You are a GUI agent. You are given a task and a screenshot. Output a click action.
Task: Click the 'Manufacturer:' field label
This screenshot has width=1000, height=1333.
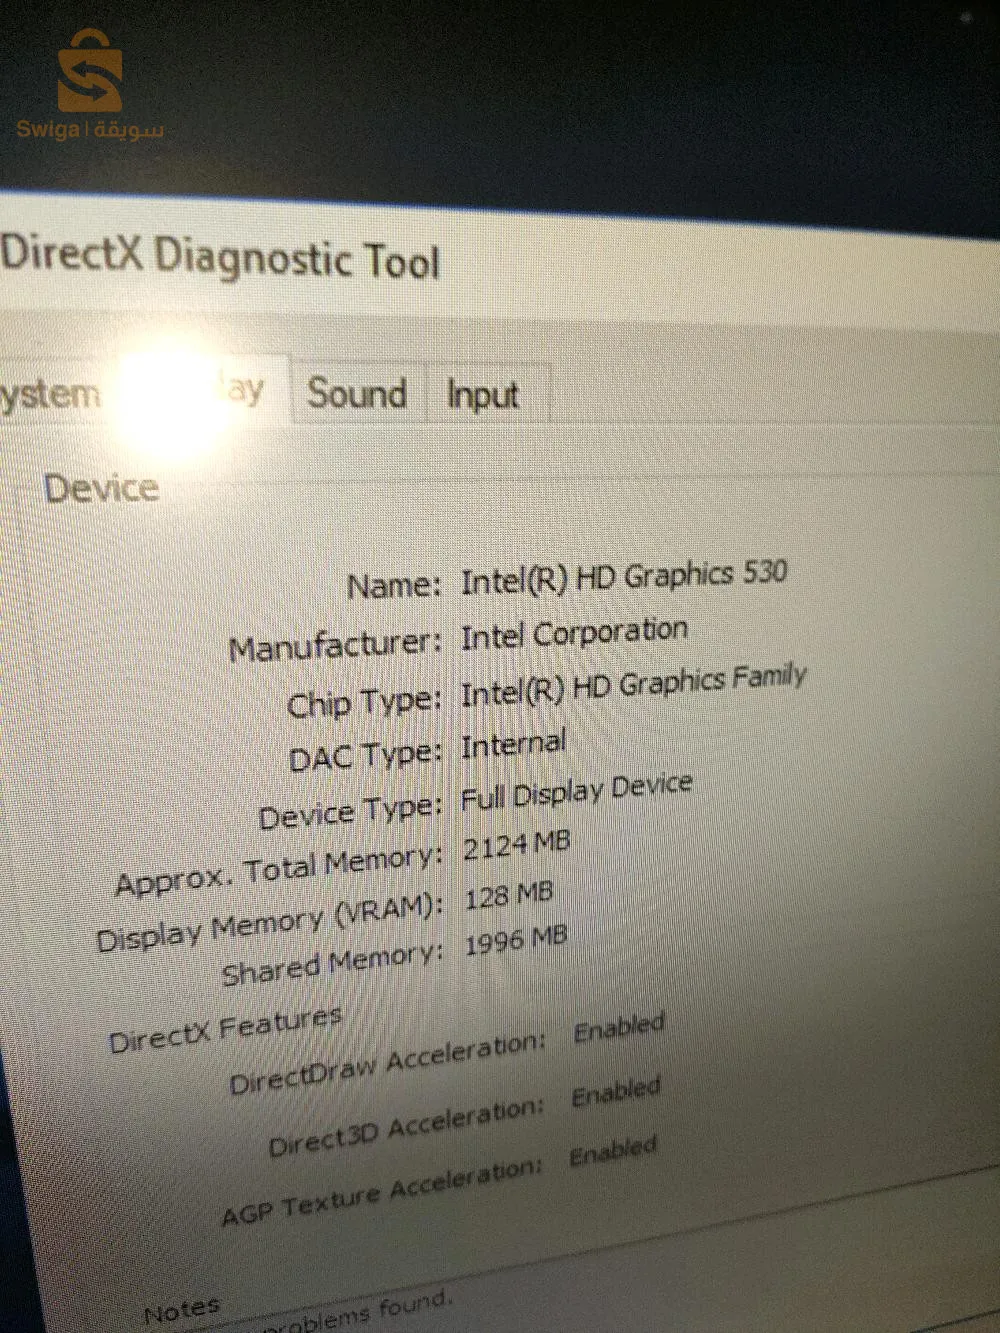tap(335, 646)
